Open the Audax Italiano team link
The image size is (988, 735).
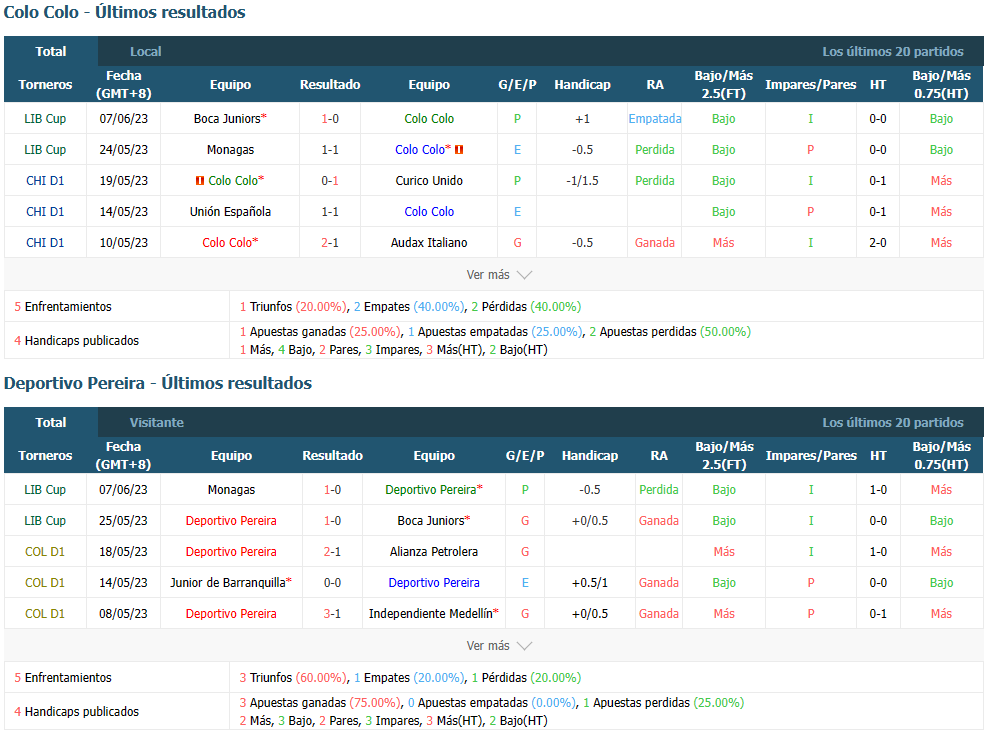pos(429,243)
